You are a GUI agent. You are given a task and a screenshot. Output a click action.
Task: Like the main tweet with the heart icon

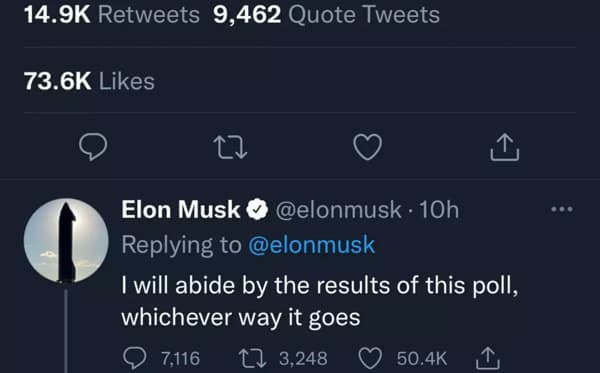[367, 147]
